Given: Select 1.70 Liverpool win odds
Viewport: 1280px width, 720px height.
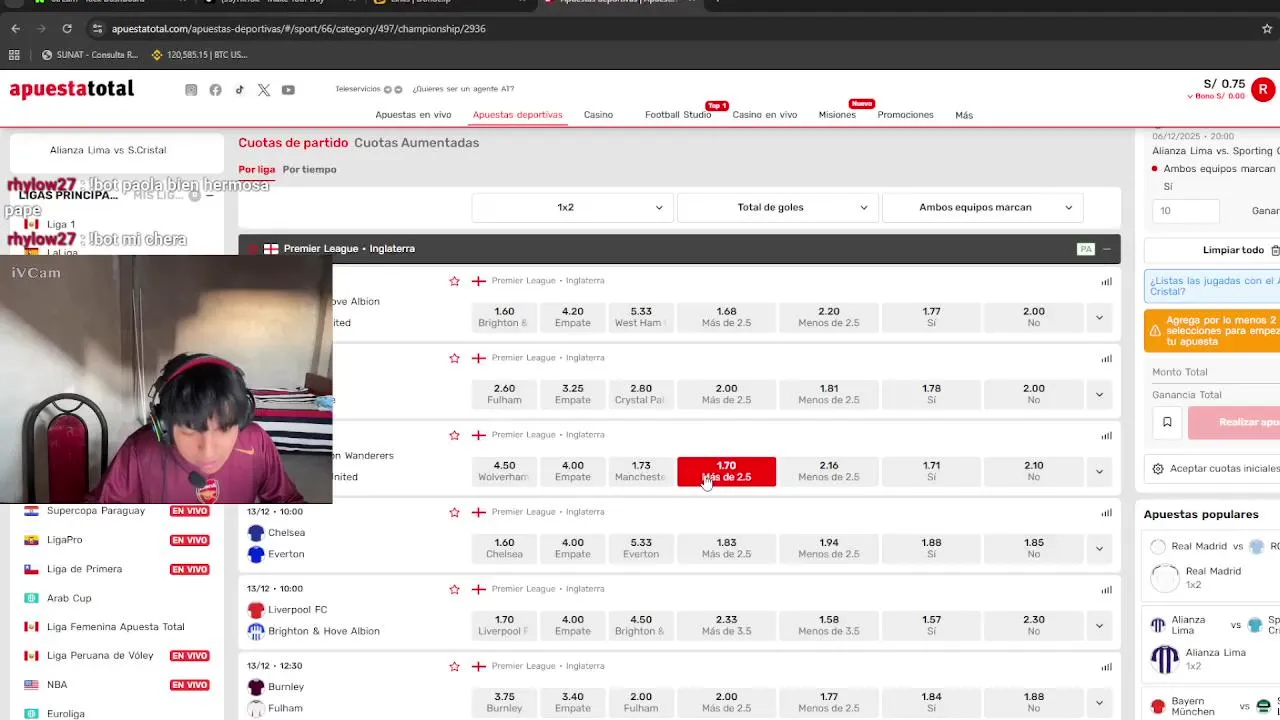Looking at the screenshot, I should 504,625.
